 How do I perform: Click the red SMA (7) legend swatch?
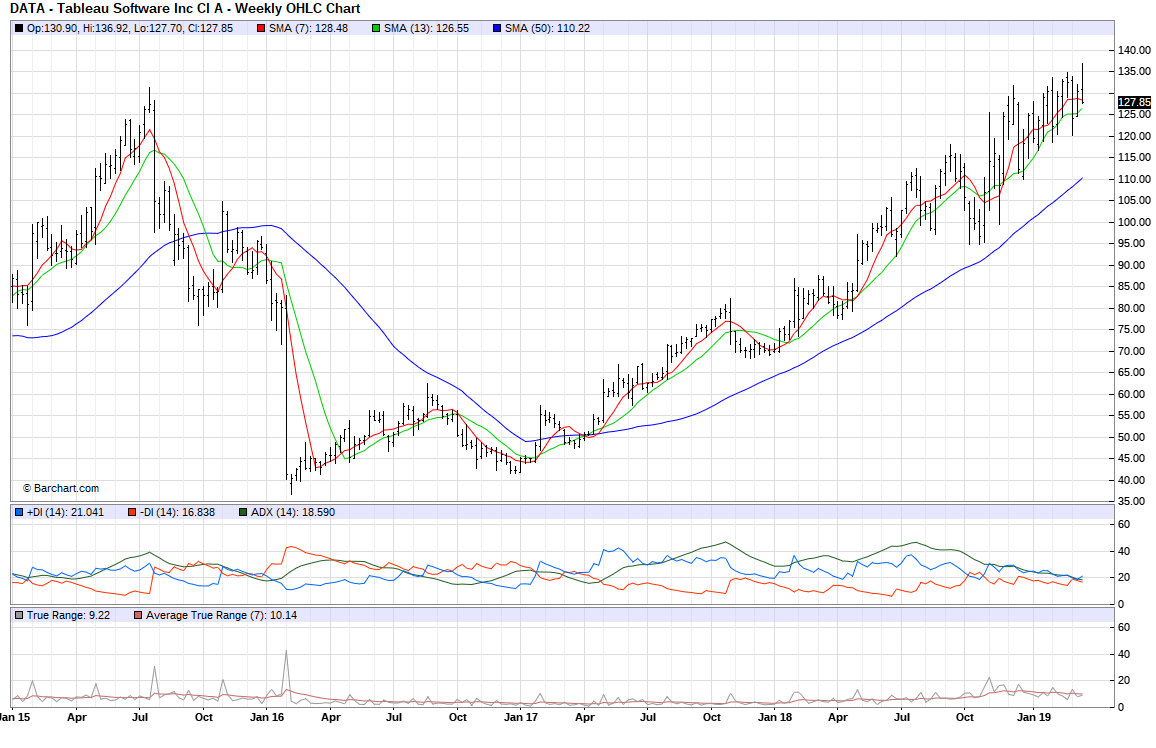(x=261, y=29)
